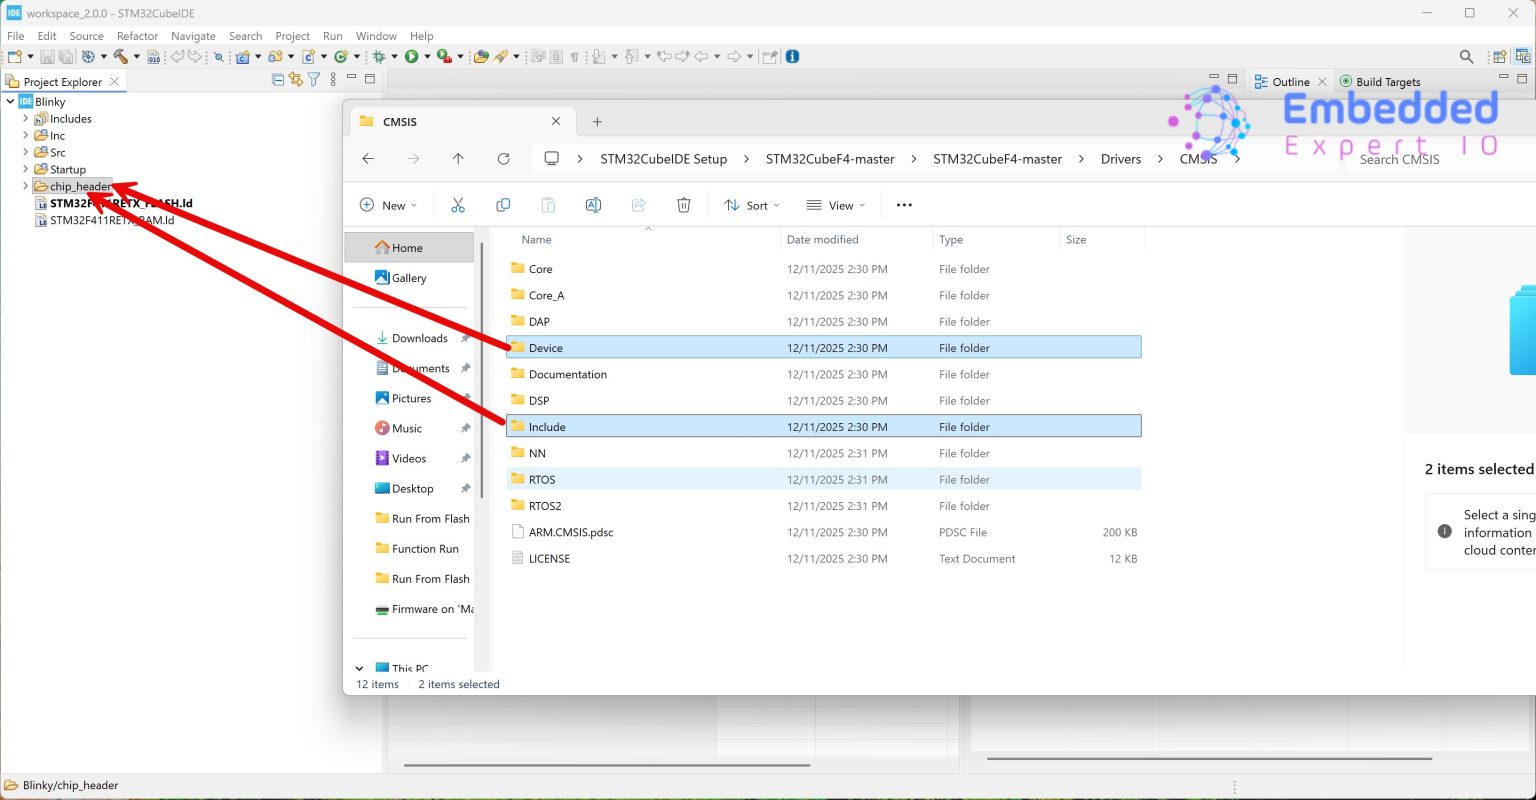1536x800 pixels.
Task: Click the Rename icon in File Explorer toolbar
Action: pos(593,205)
